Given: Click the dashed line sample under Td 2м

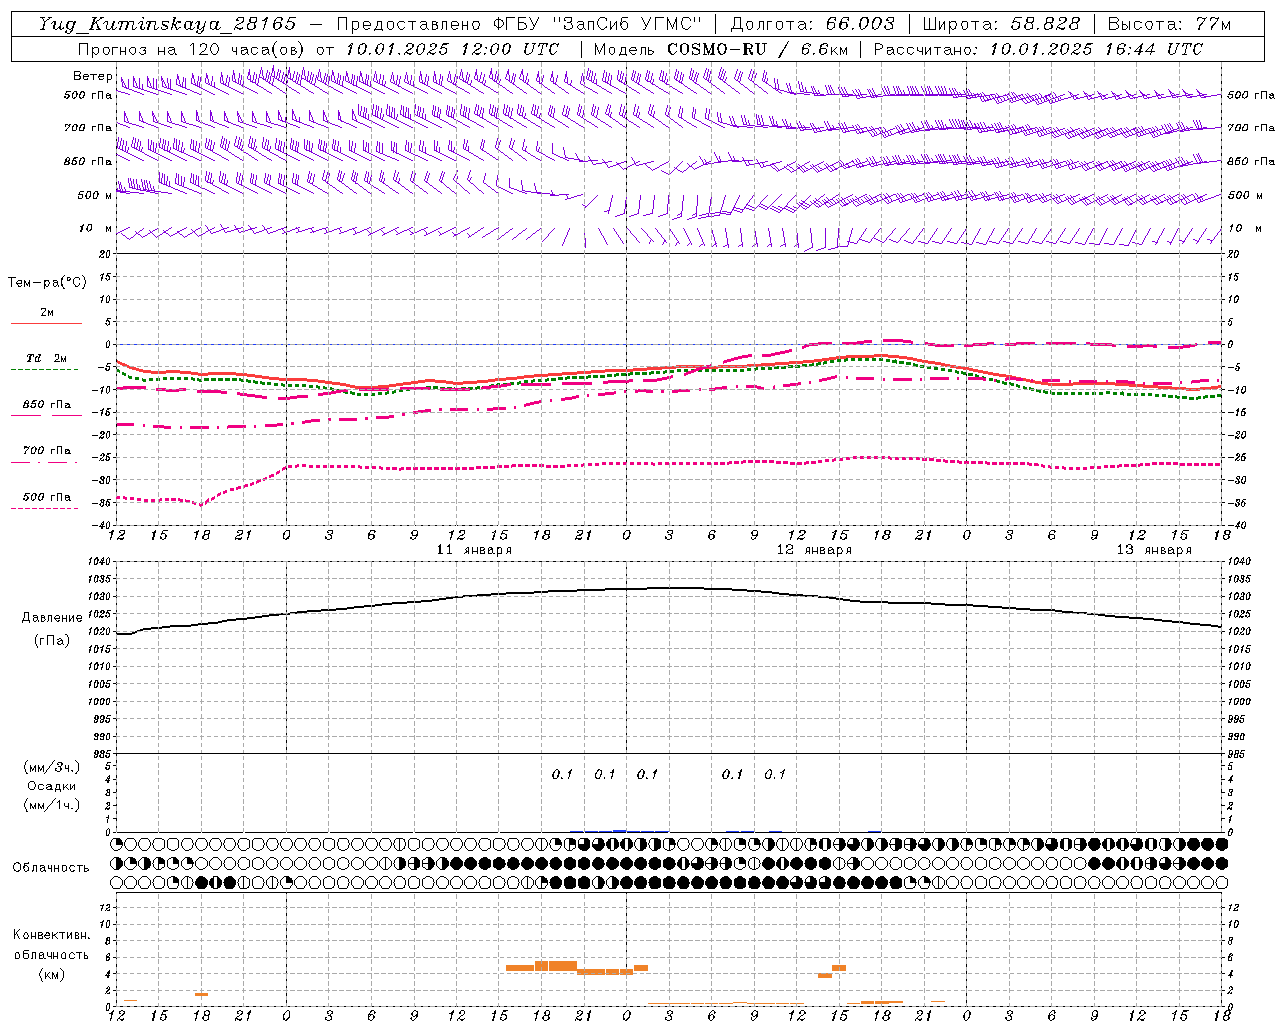Looking at the screenshot, I should (46, 370).
